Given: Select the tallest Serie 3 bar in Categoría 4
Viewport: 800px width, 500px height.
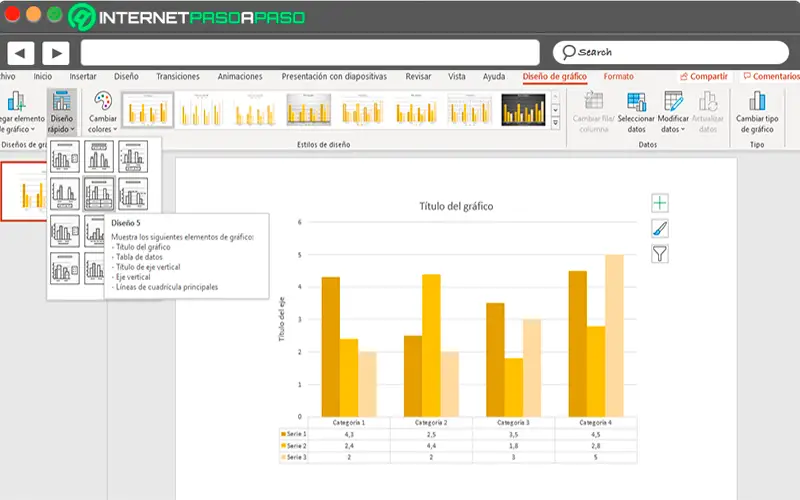Looking at the screenshot, I should [614, 336].
